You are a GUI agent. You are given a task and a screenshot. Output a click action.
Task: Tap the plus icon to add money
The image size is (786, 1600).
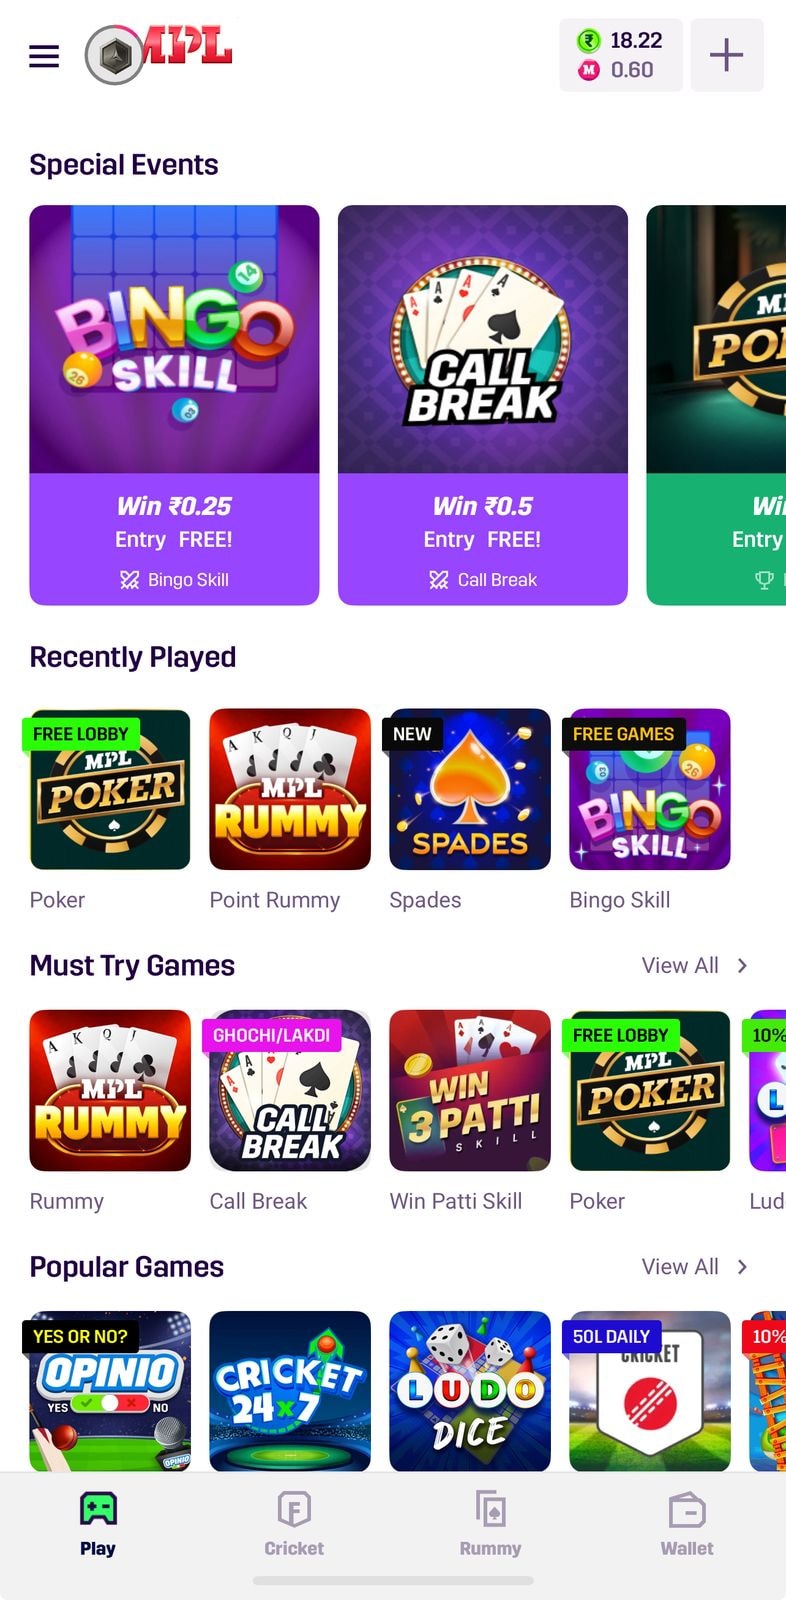[x=726, y=55]
